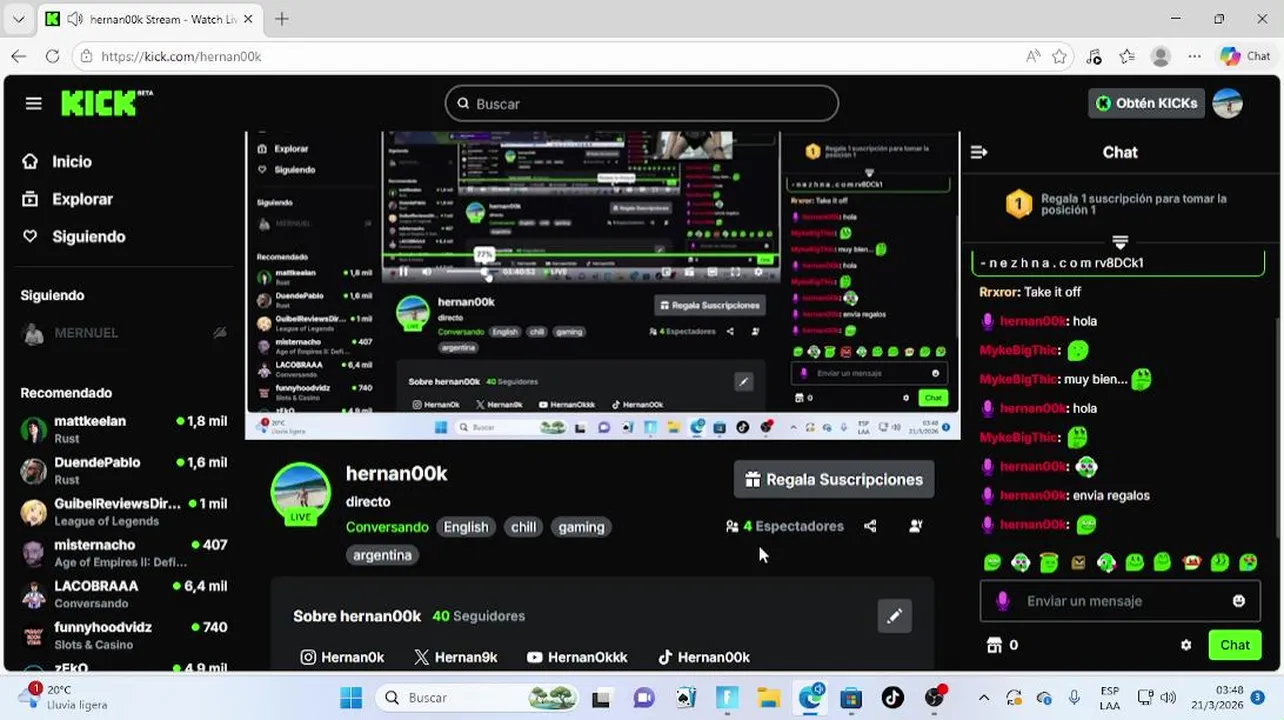The image size is (1284, 720).
Task: Open the YouTube HernanOkkk link
Action: (x=577, y=657)
